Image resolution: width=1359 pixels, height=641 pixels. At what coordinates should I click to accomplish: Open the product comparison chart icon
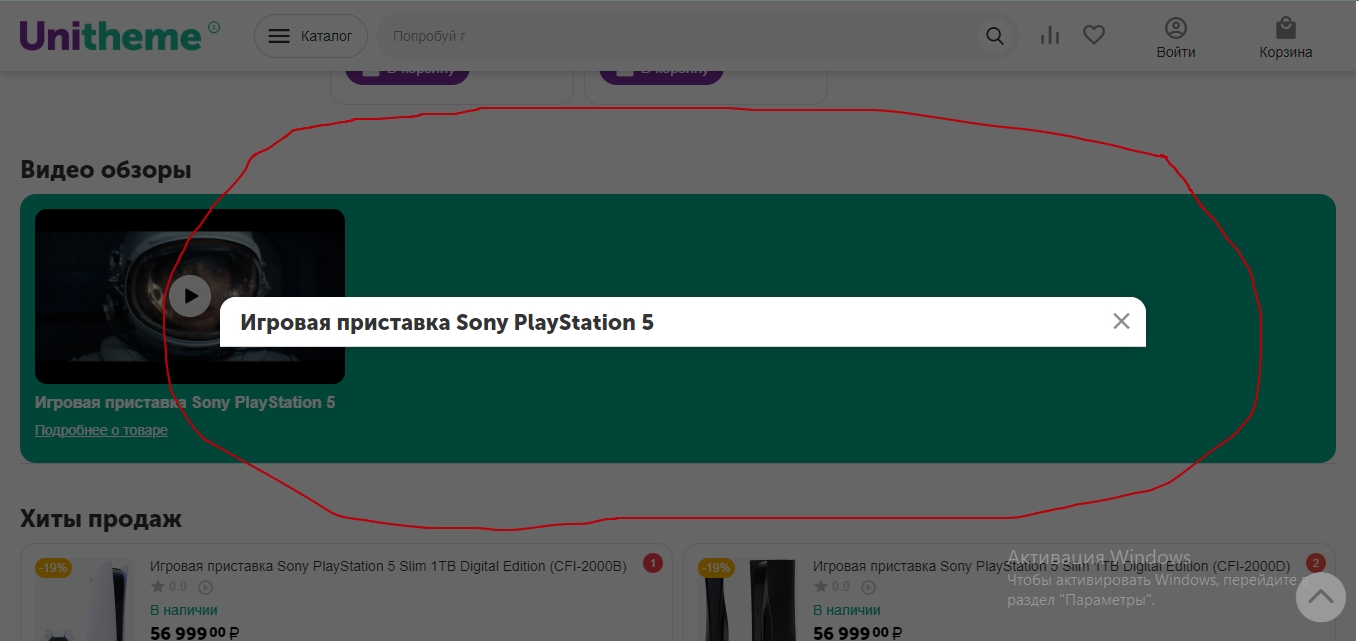(1049, 36)
